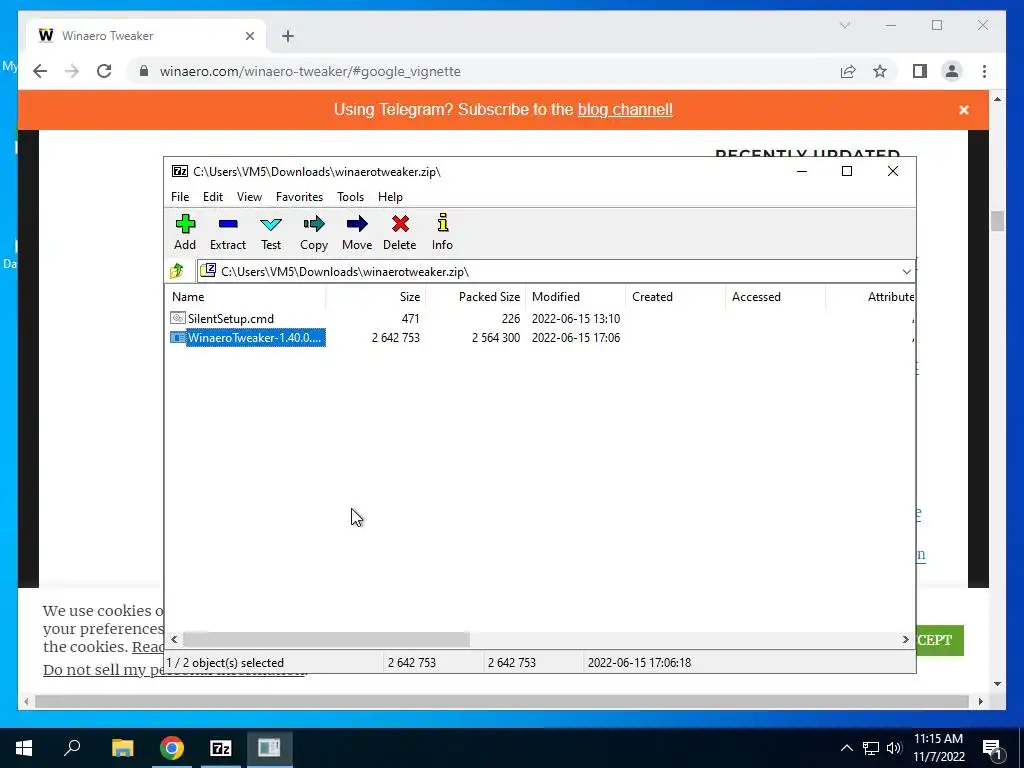This screenshot has height=768, width=1024.
Task: Click the red Delete icon
Action: point(400,225)
